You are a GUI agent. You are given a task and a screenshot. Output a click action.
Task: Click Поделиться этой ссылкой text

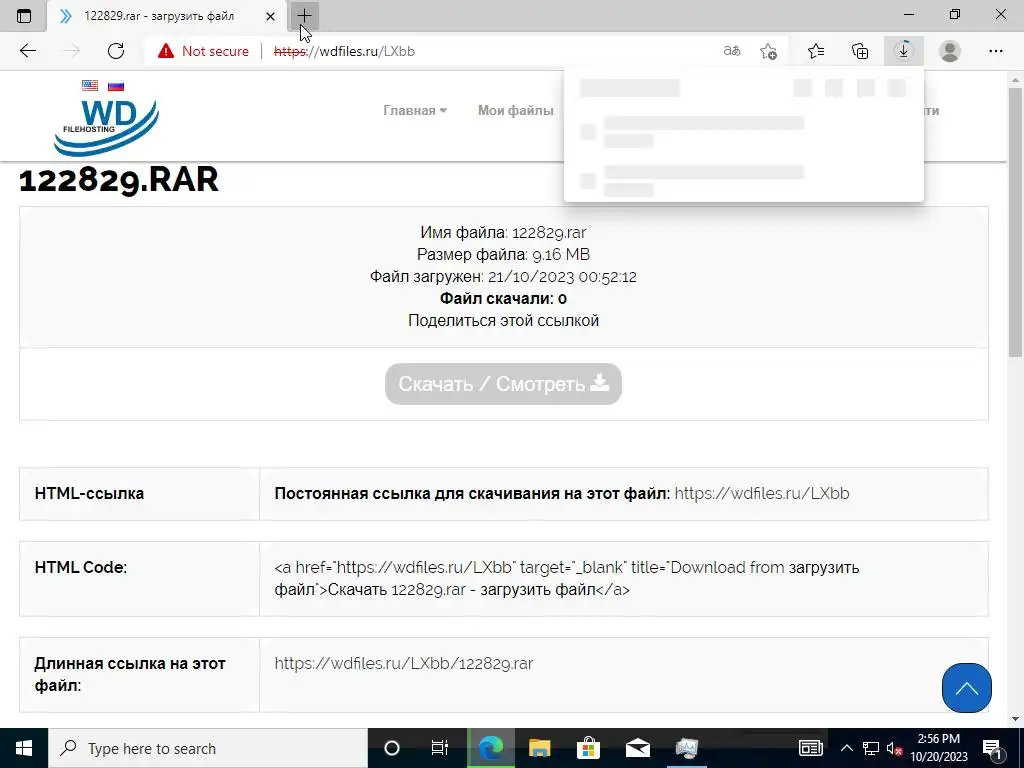coord(504,321)
